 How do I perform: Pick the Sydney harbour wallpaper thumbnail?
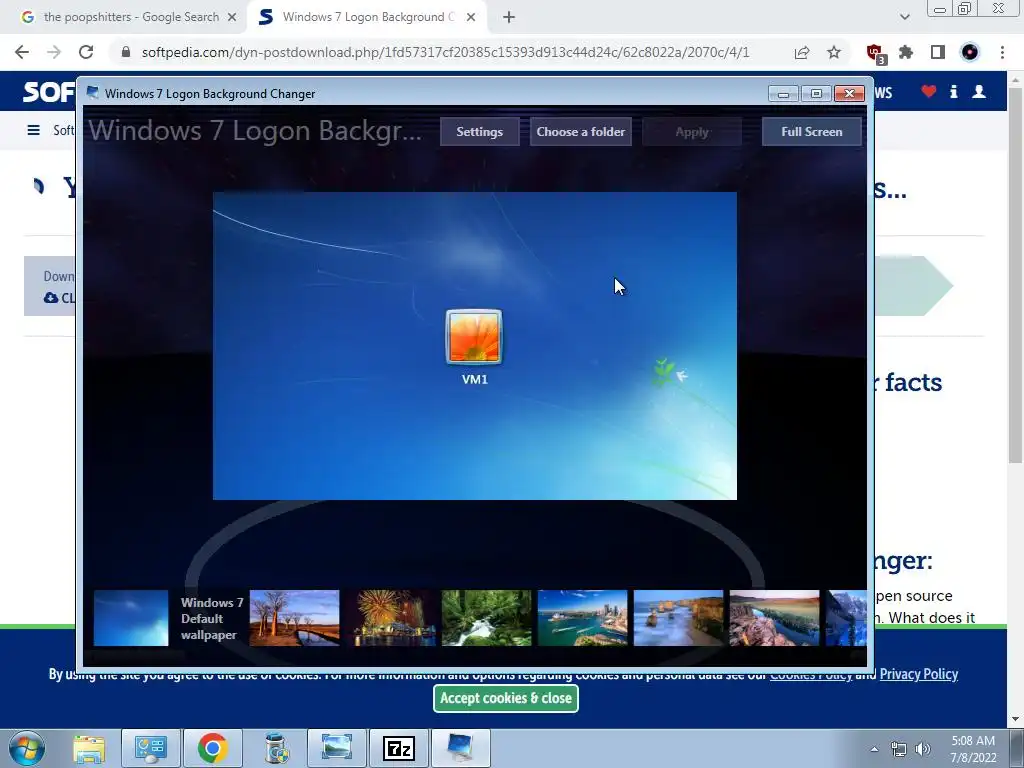[x=583, y=618]
